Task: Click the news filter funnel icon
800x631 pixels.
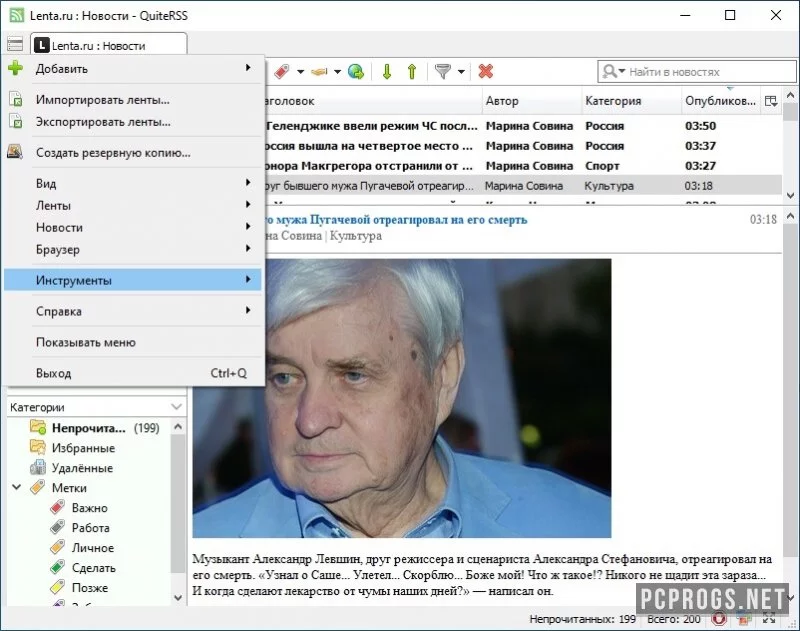Action: (443, 71)
